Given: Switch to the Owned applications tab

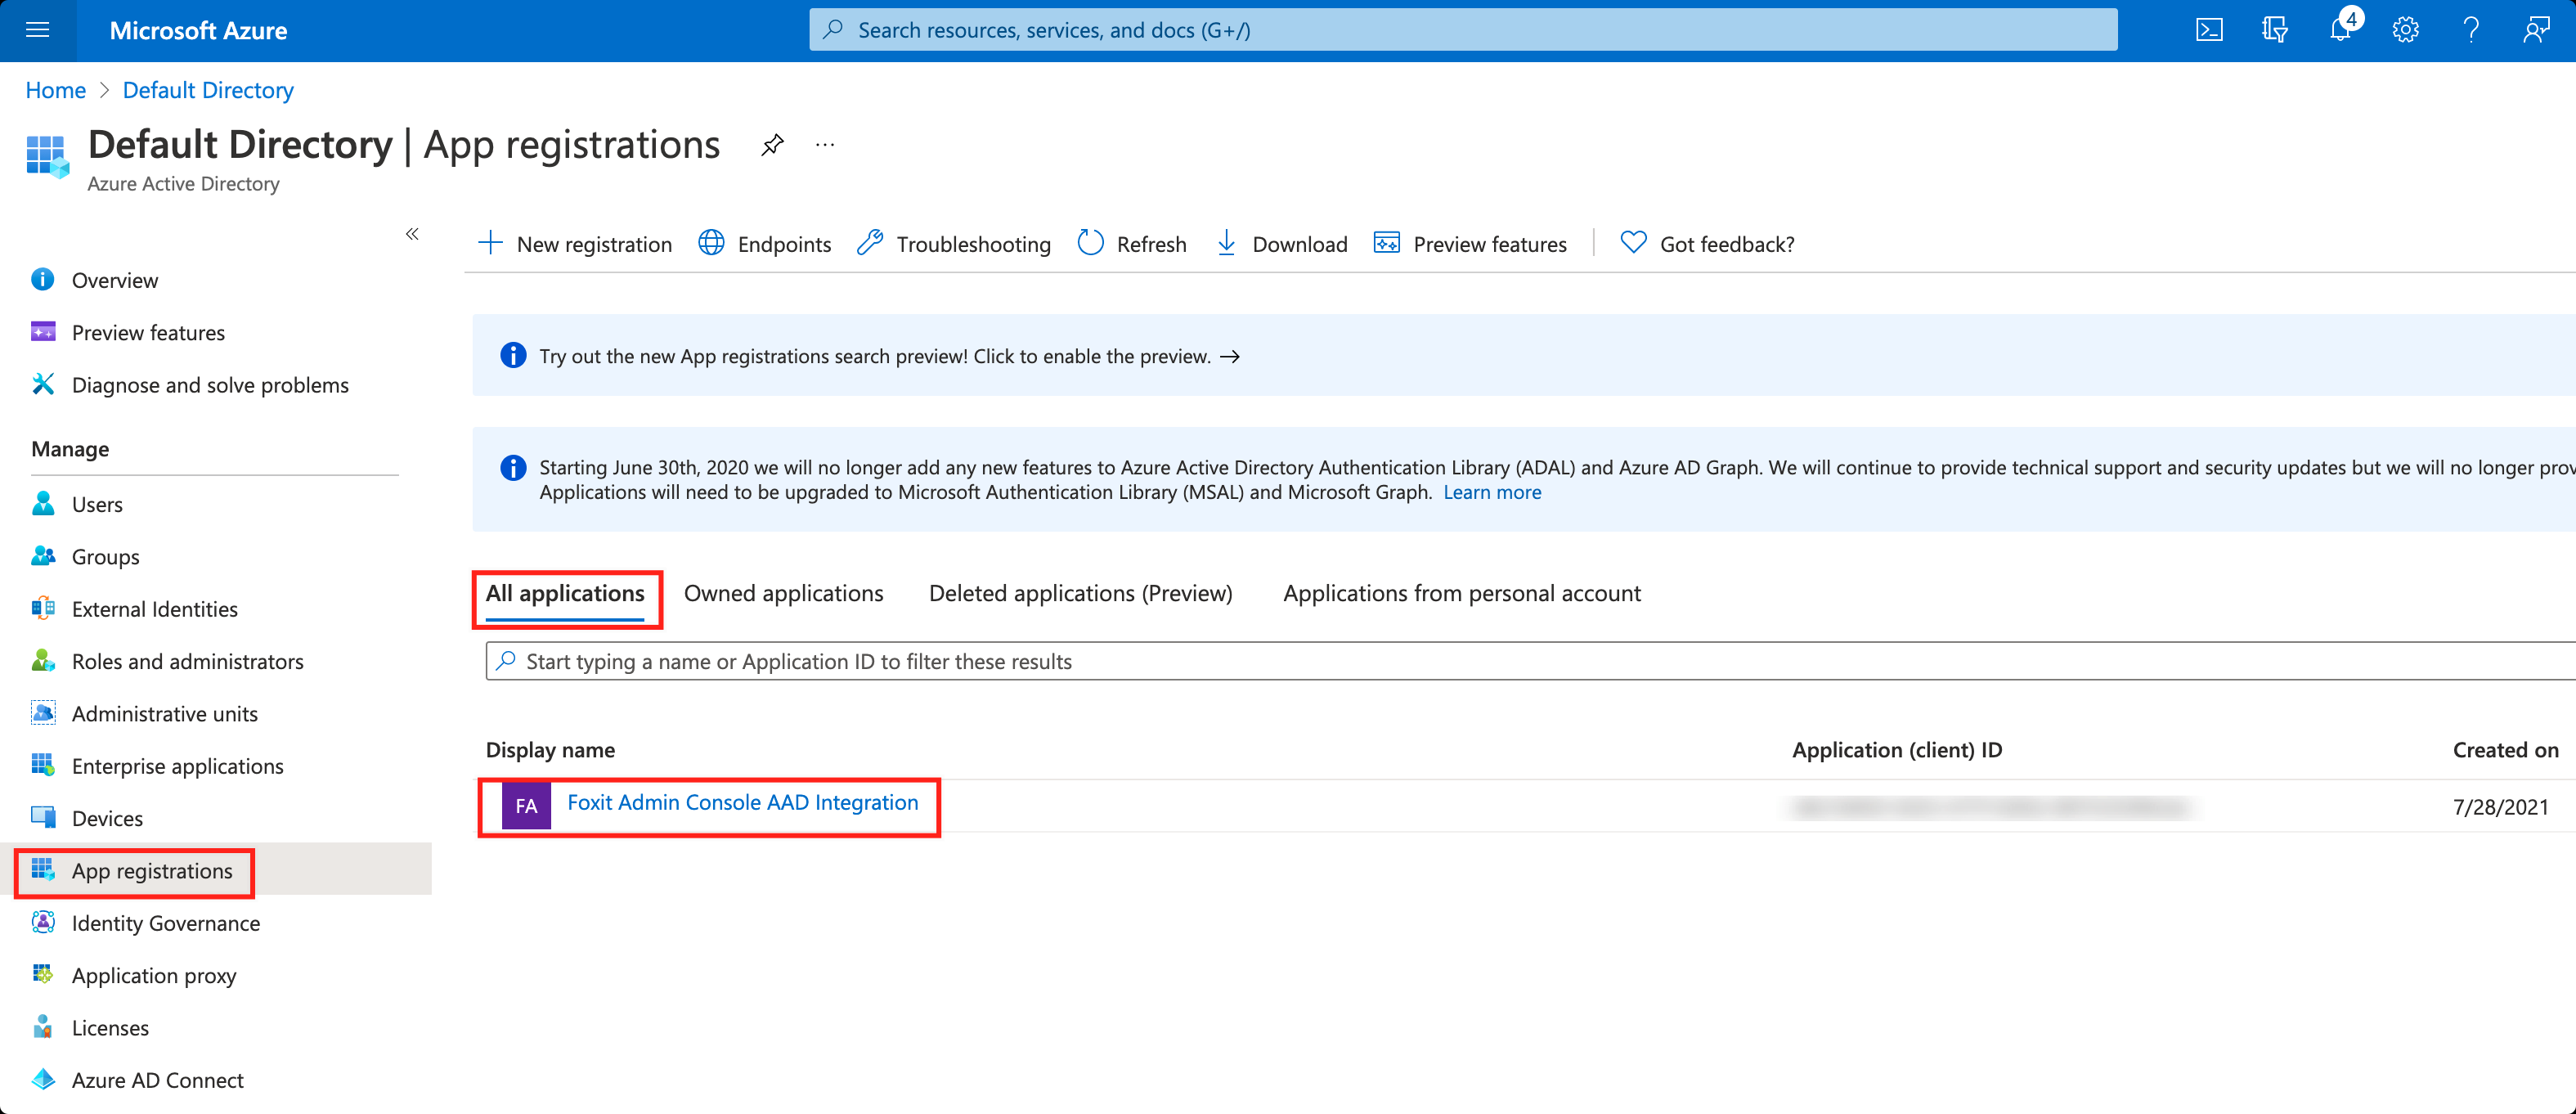Looking at the screenshot, I should [x=783, y=593].
